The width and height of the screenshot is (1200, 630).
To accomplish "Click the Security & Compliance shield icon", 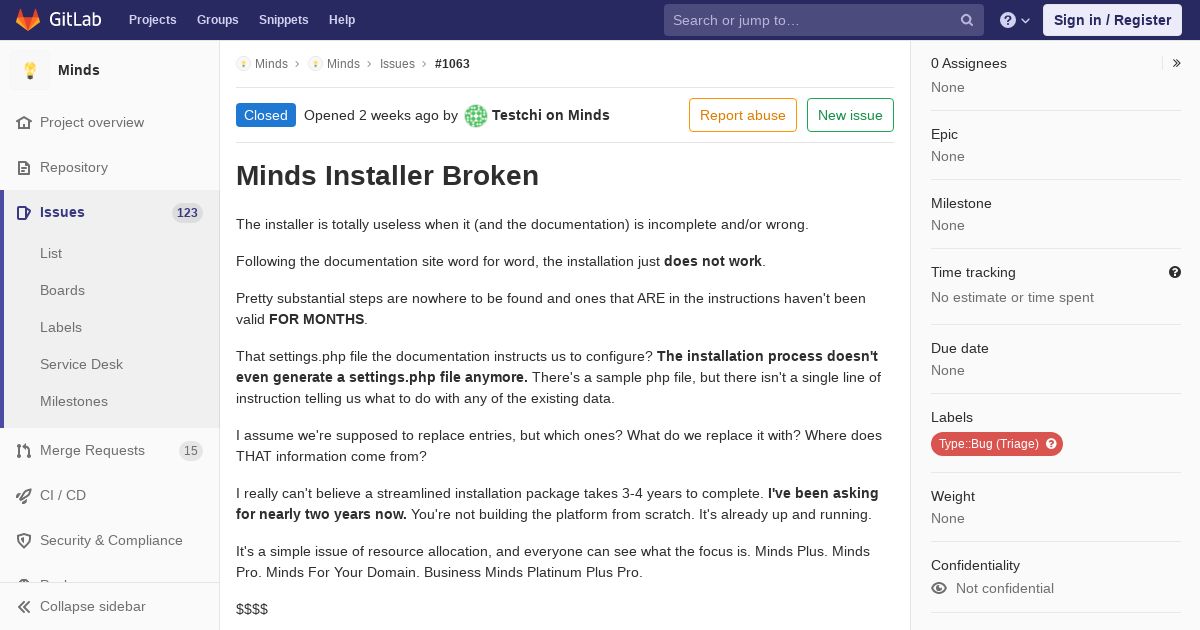I will pyautogui.click(x=24, y=540).
